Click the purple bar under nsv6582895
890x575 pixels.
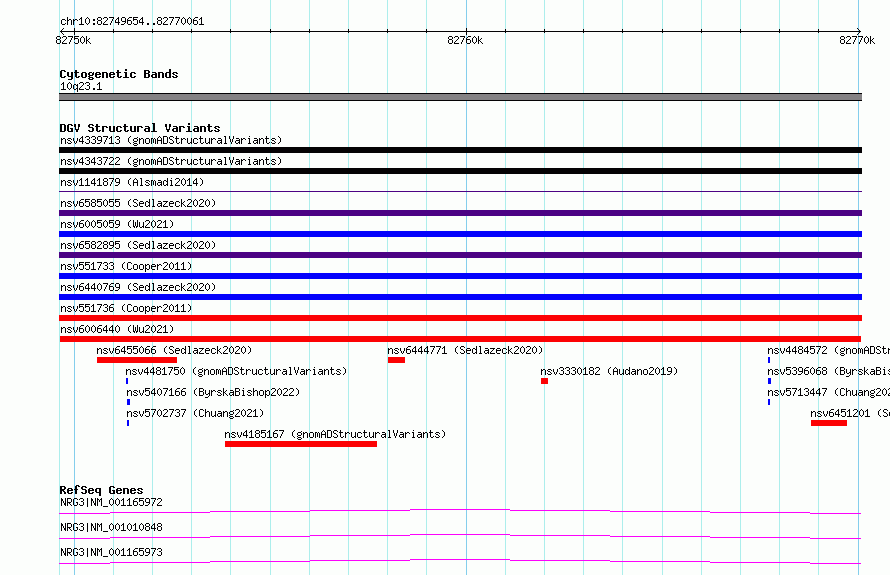(460, 255)
